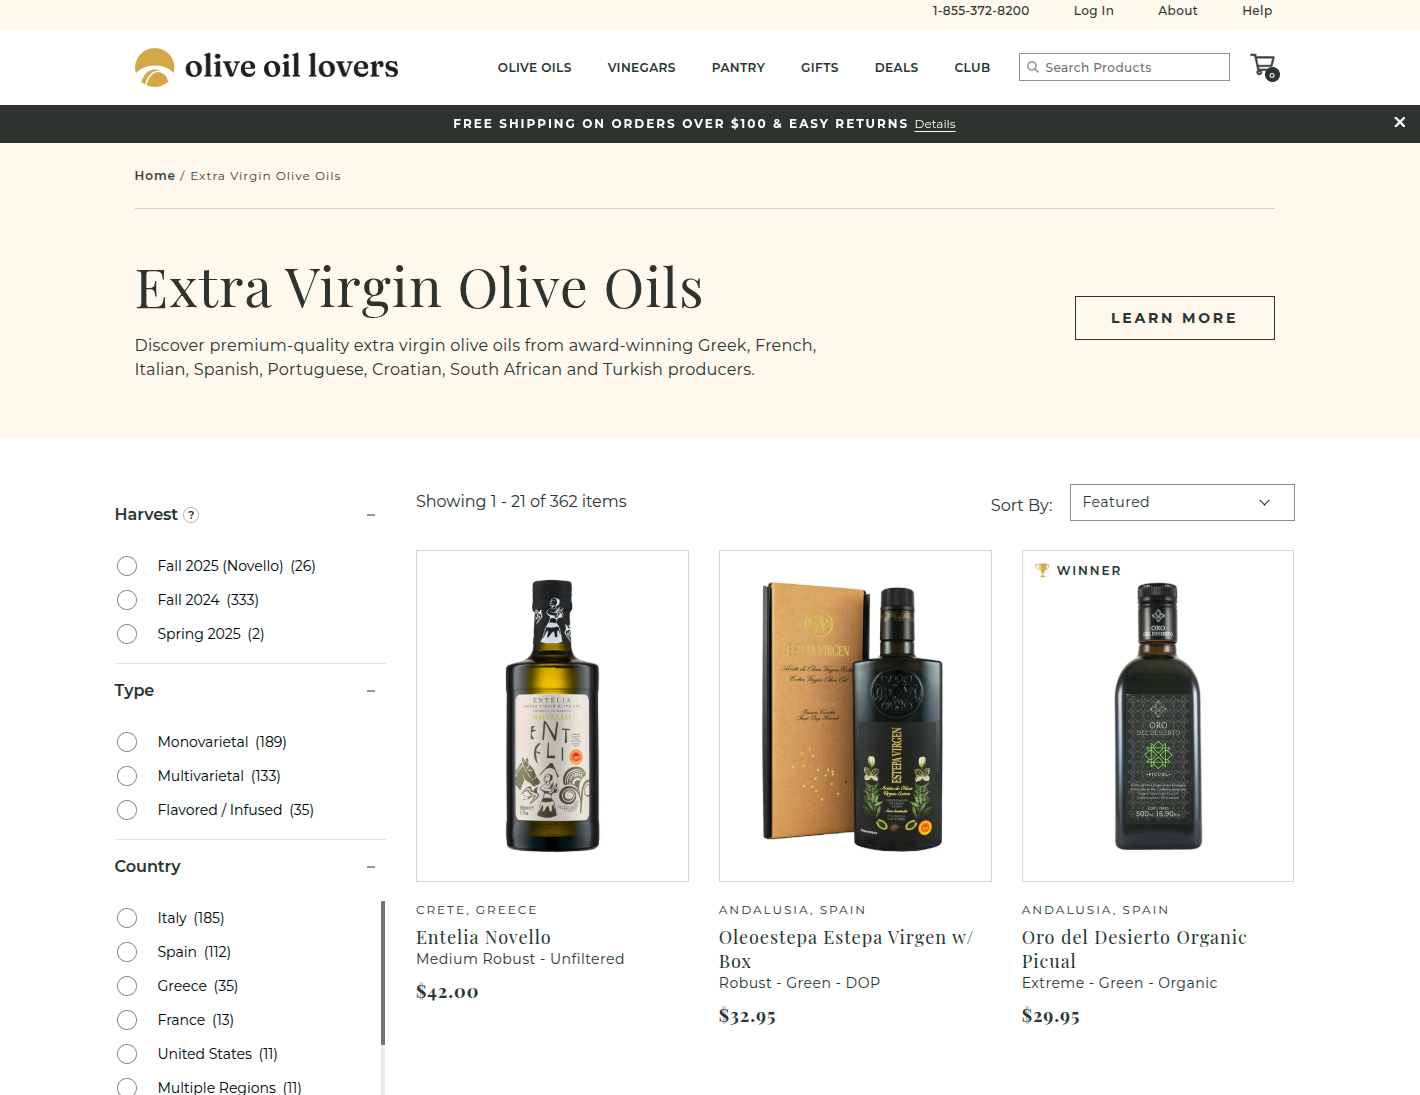Click the Winner trophy badge
This screenshot has height=1095, width=1420.
click(1078, 570)
